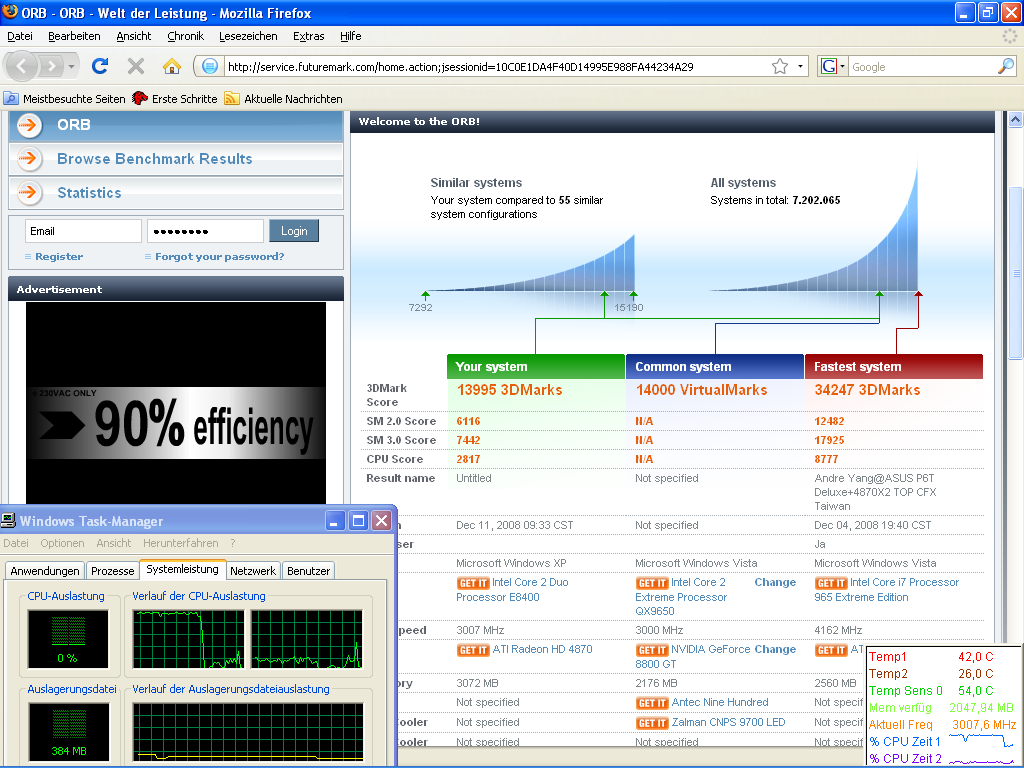Click Forgot your password link
Image resolution: width=1024 pixels, height=768 pixels.
pos(219,257)
